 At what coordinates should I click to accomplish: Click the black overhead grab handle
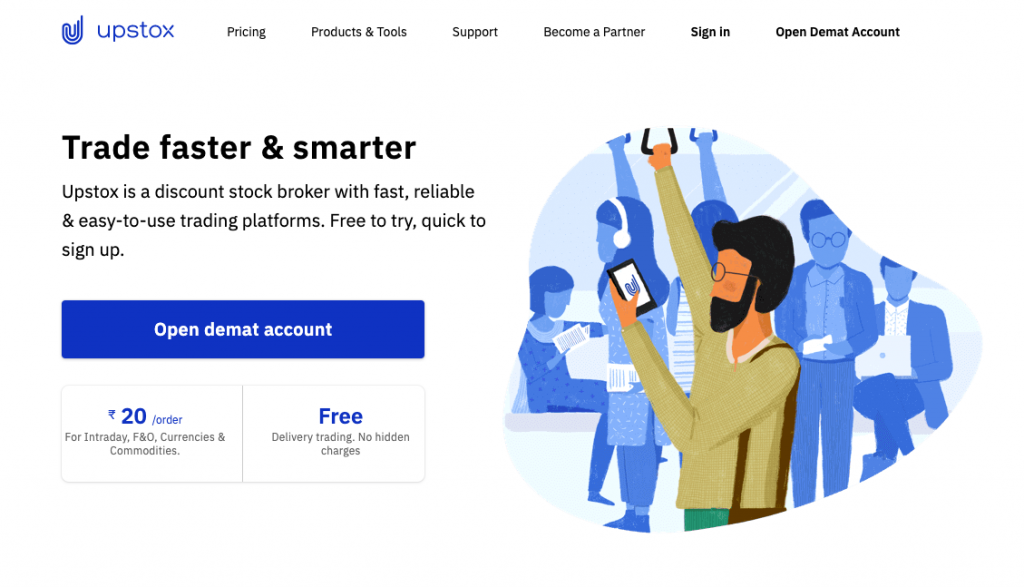(x=658, y=141)
